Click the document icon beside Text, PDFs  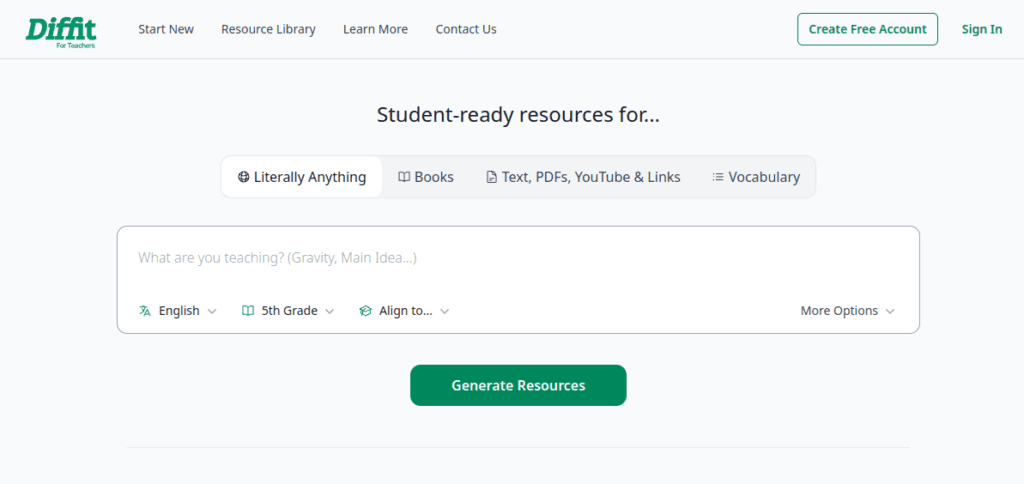click(x=492, y=177)
